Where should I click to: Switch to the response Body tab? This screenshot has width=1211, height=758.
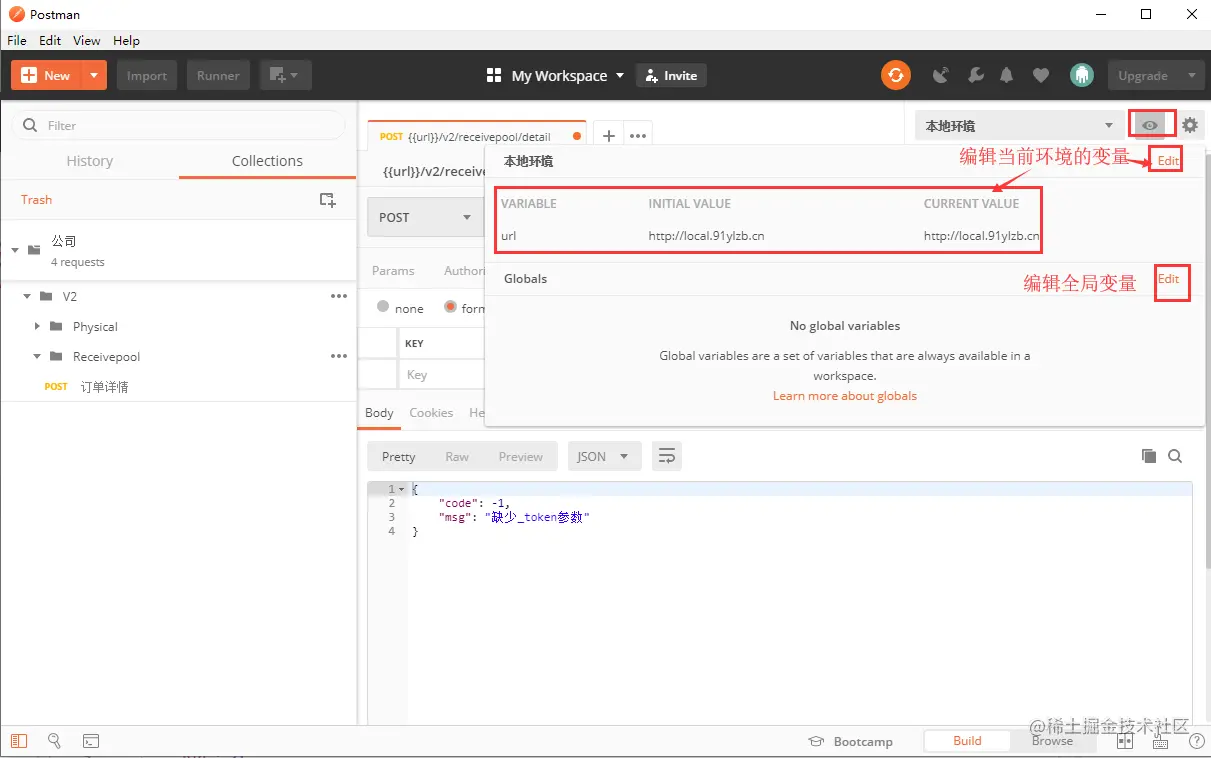click(379, 413)
